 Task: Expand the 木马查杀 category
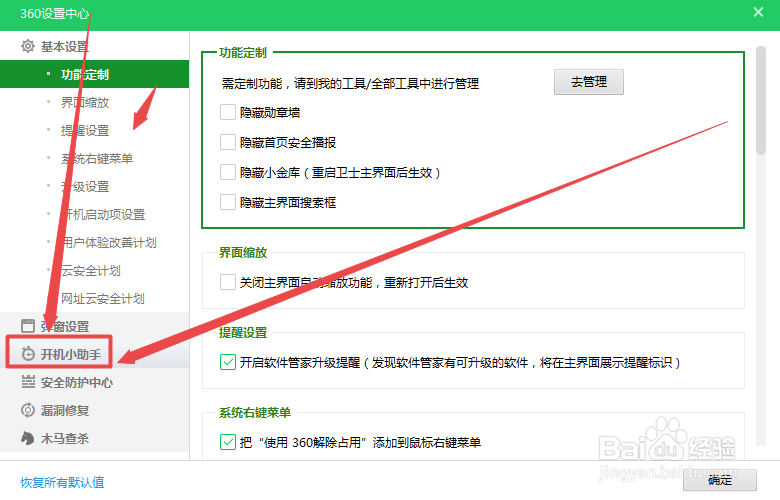[x=95, y=438]
